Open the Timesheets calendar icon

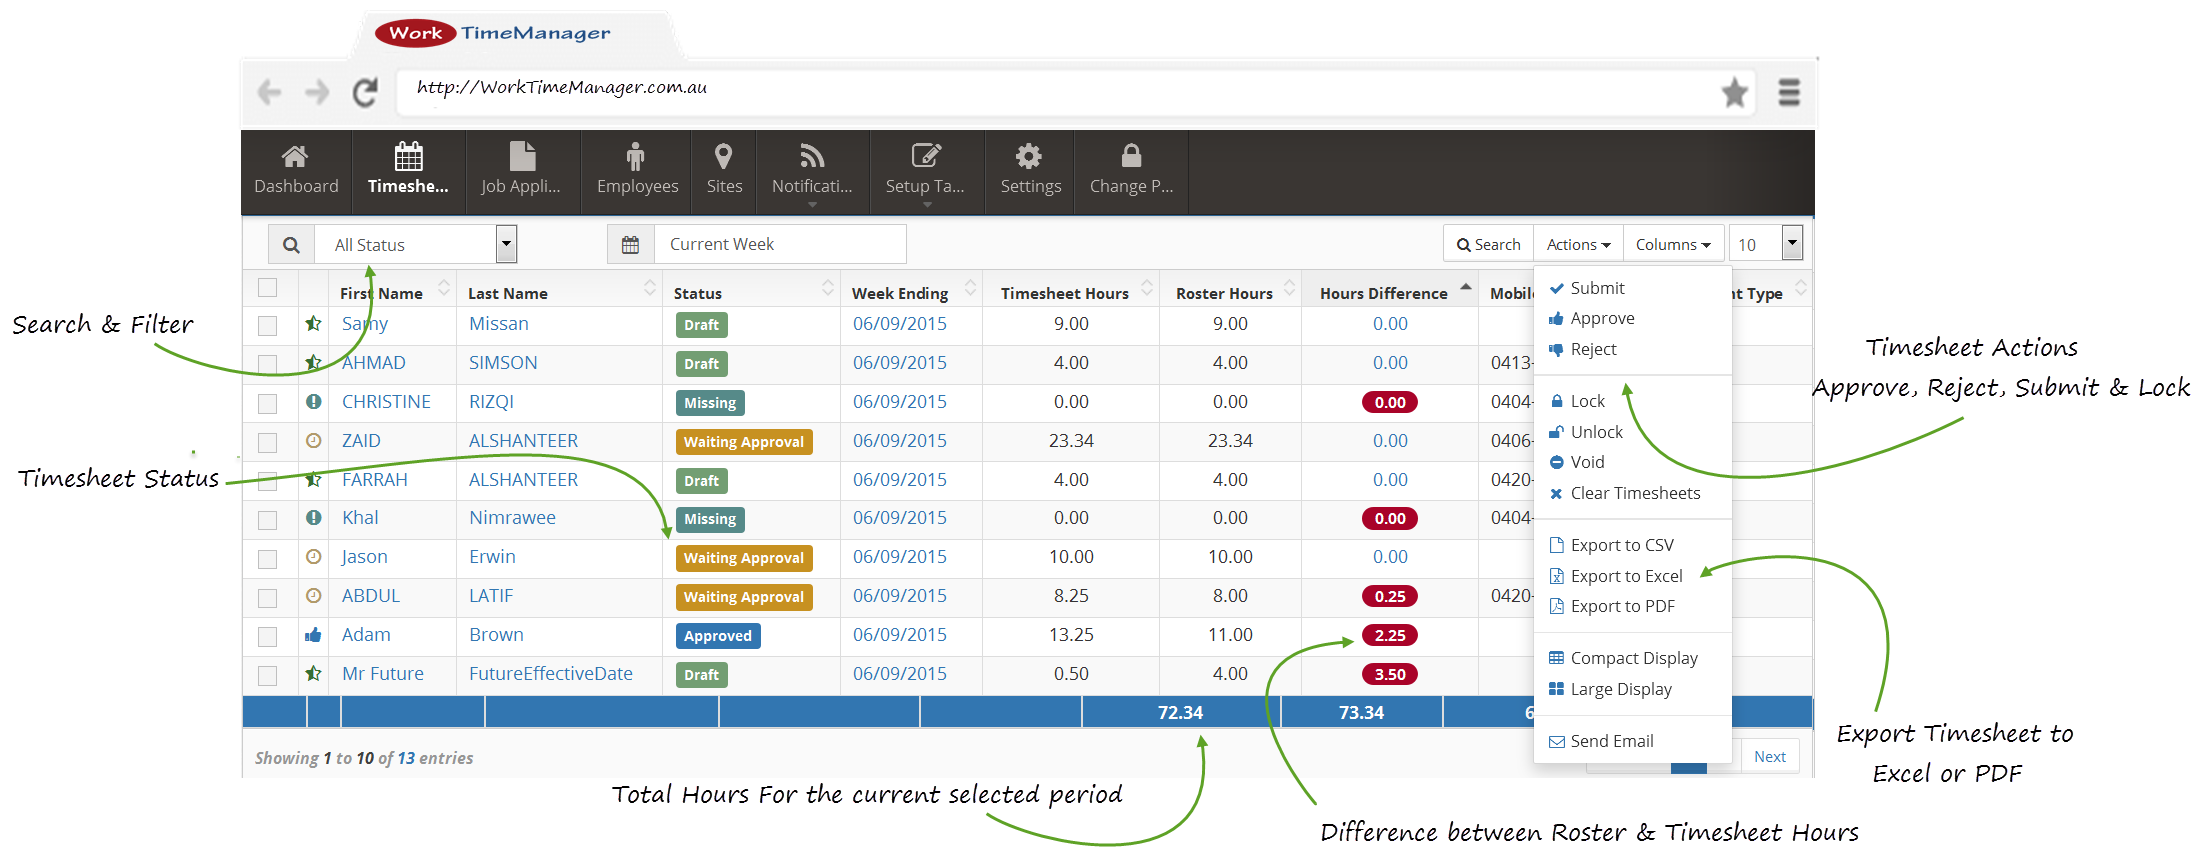point(408,156)
